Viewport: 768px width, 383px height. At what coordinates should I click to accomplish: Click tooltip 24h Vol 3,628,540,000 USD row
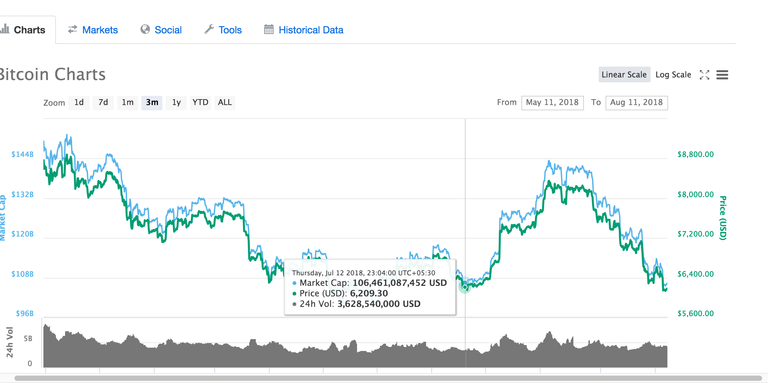pyautogui.click(x=356, y=304)
